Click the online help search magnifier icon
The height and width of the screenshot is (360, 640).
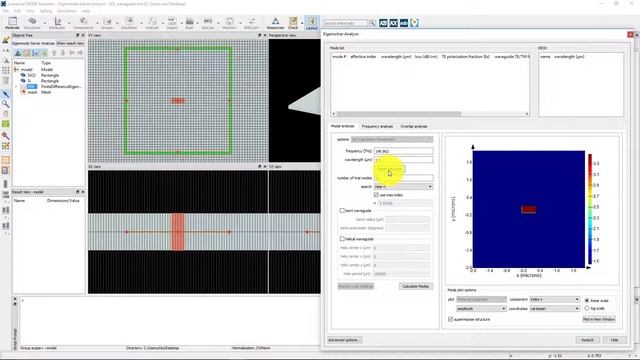[x=372, y=23]
